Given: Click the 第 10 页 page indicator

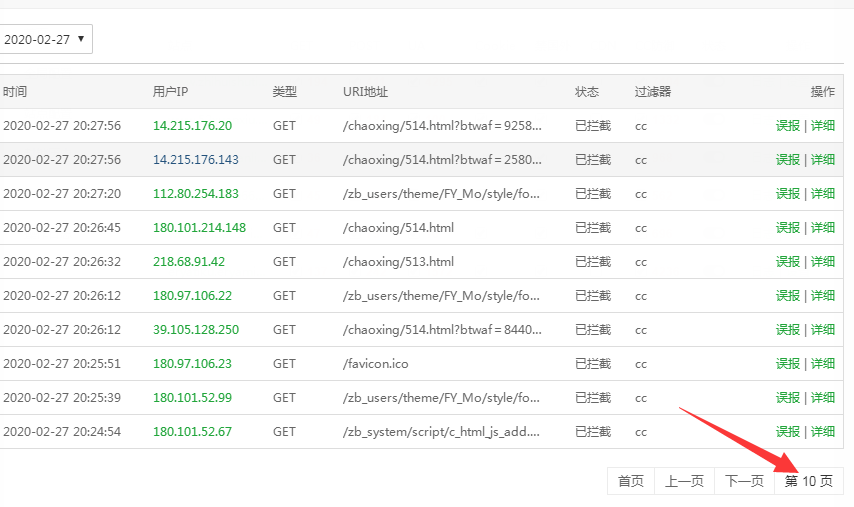Looking at the screenshot, I should [x=808, y=481].
